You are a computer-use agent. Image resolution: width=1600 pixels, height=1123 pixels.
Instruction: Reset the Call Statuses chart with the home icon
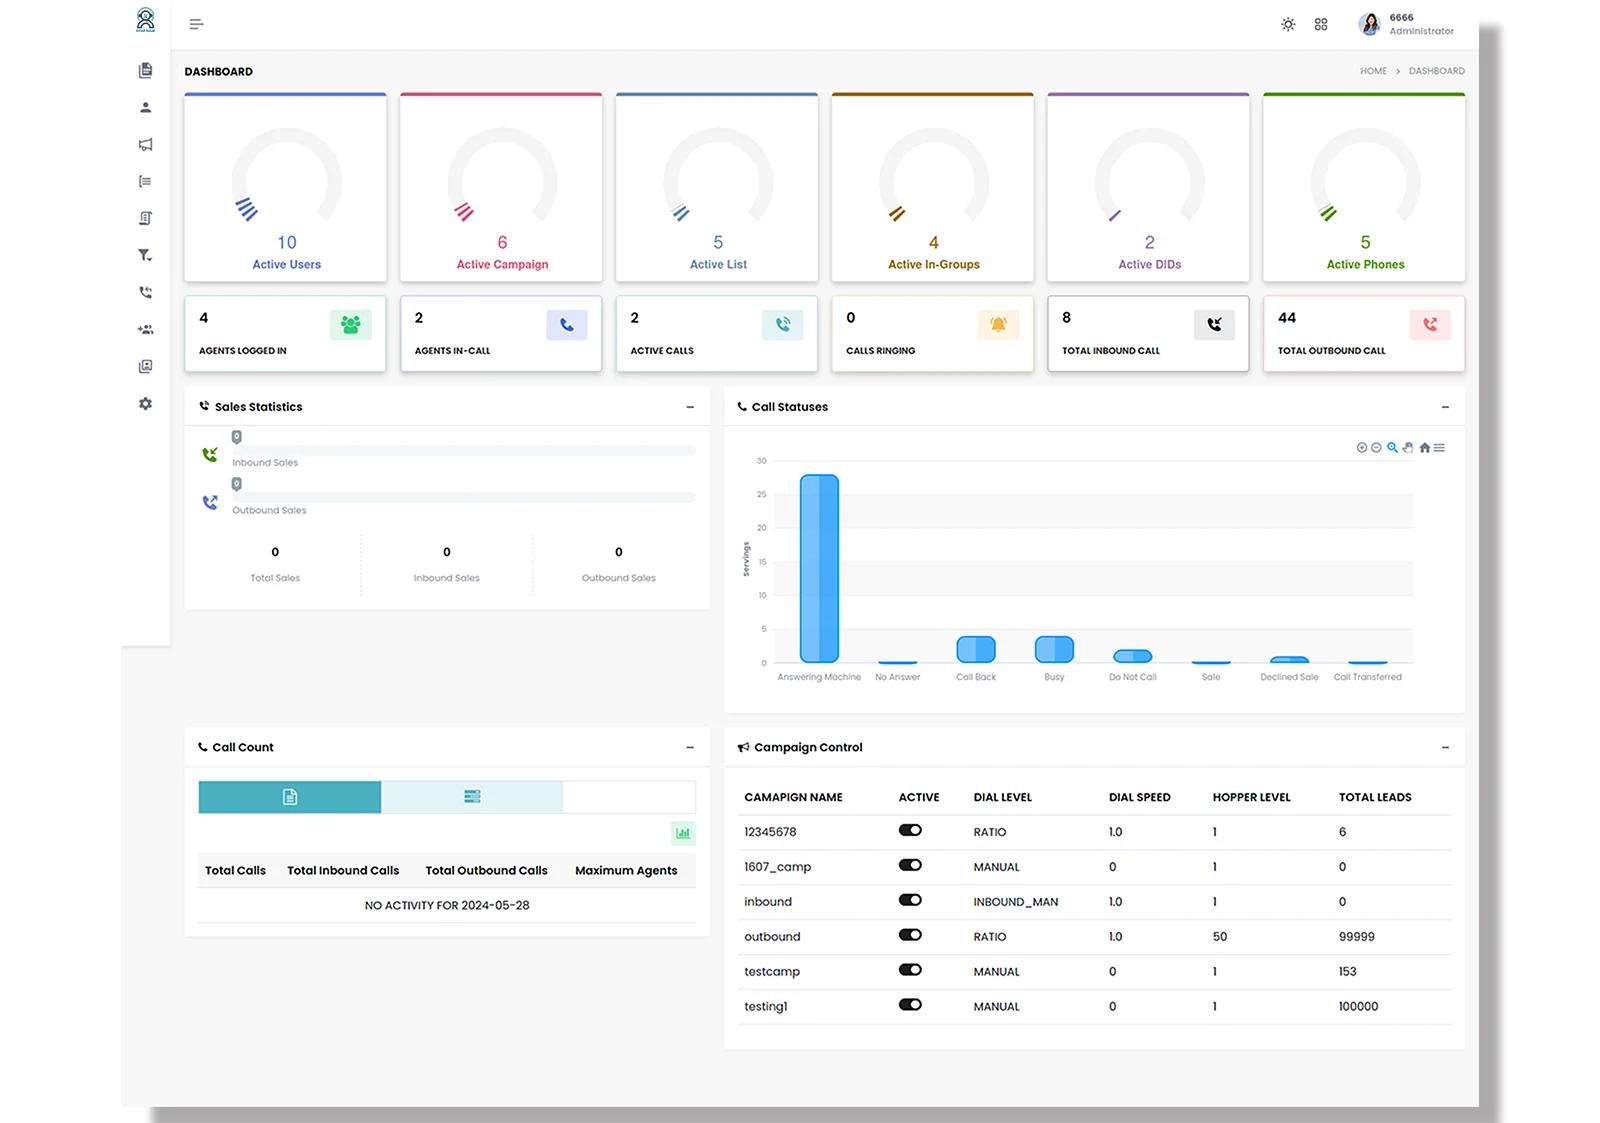[x=1424, y=448]
